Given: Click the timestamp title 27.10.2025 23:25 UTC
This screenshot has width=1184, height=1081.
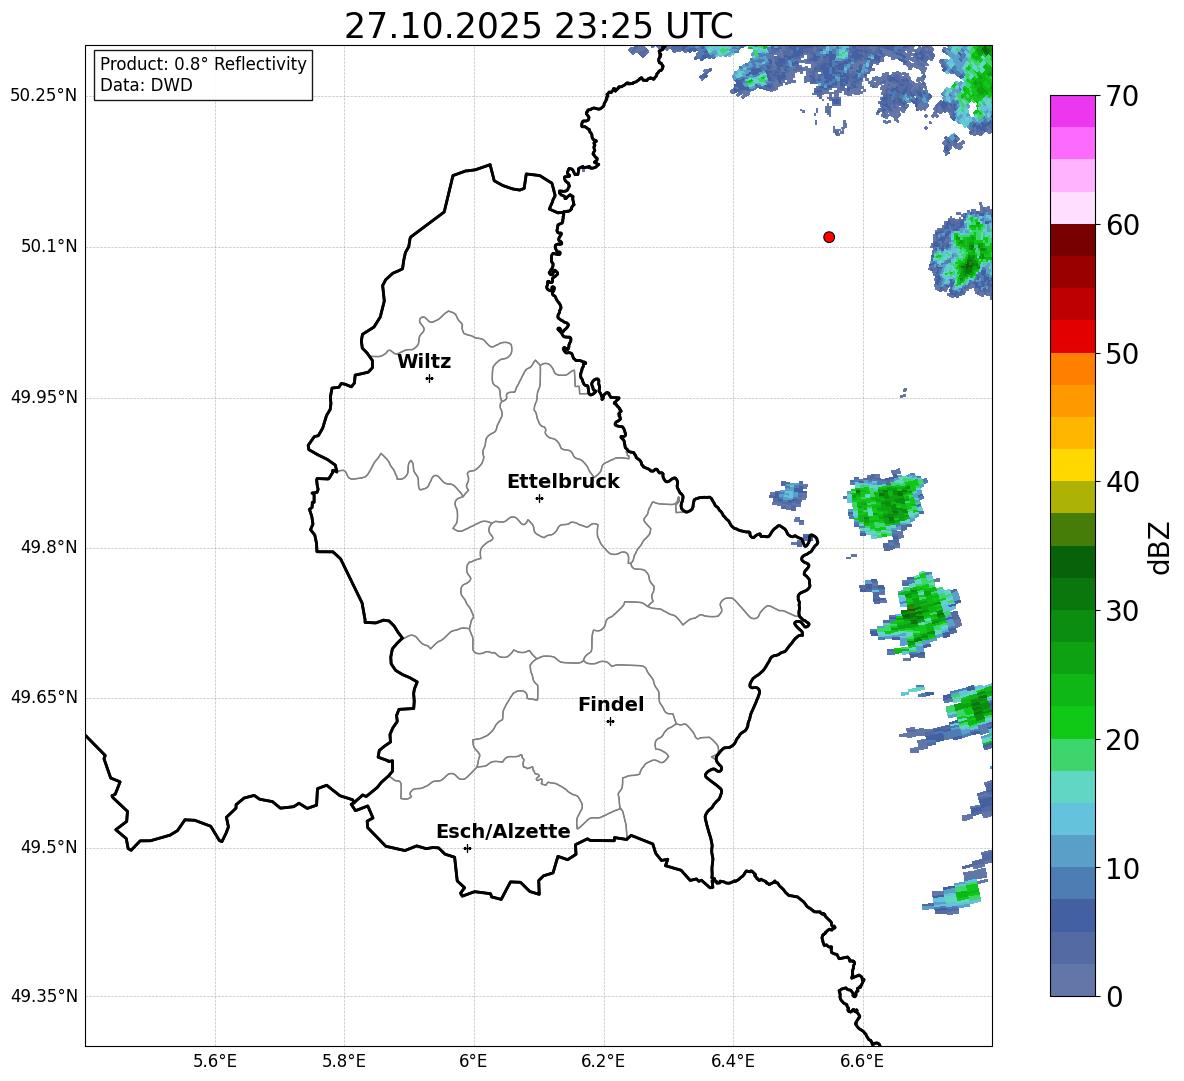Looking at the screenshot, I should point(539,26).
